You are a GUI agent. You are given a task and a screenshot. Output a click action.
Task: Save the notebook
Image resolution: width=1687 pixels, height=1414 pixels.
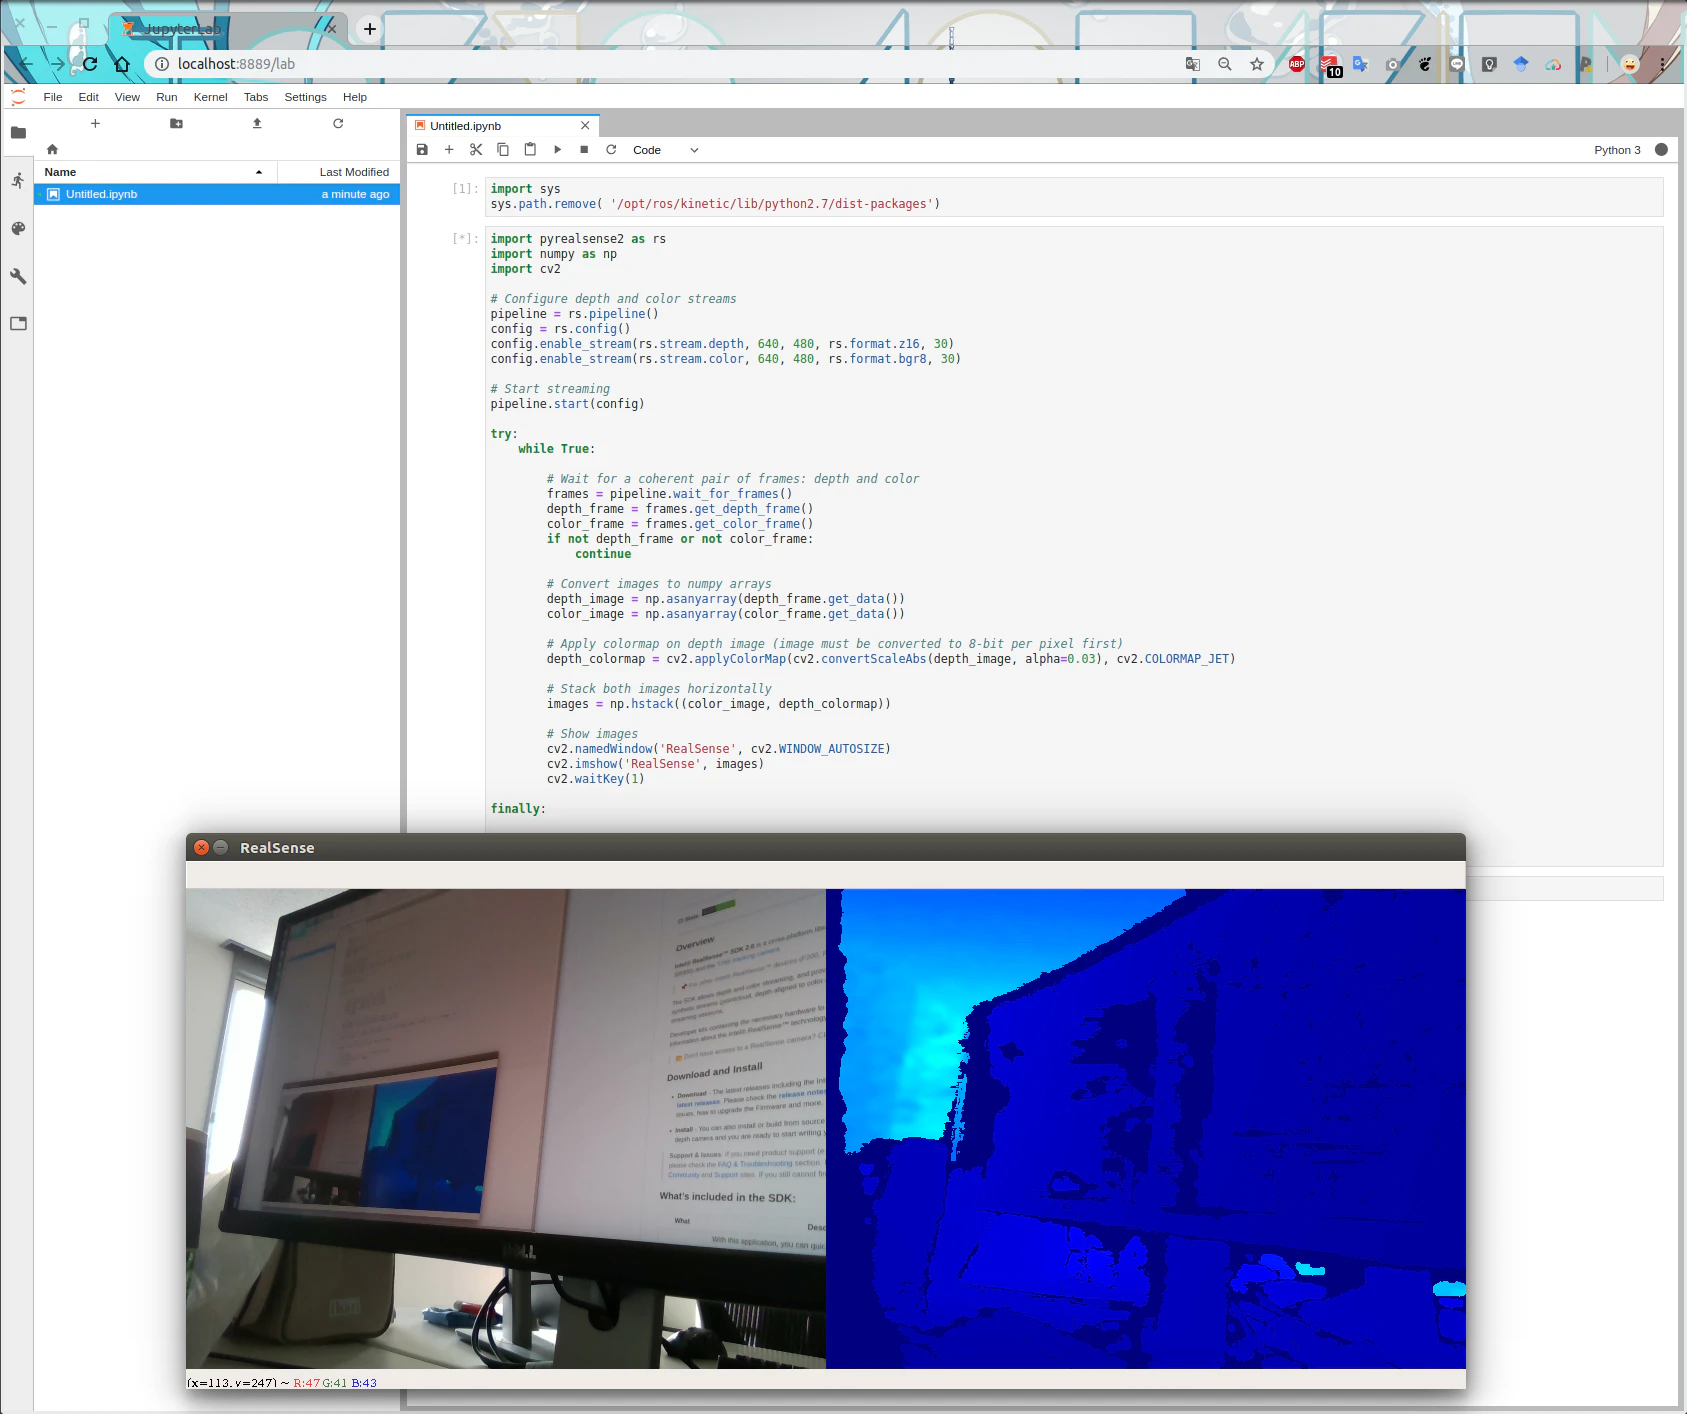point(422,150)
